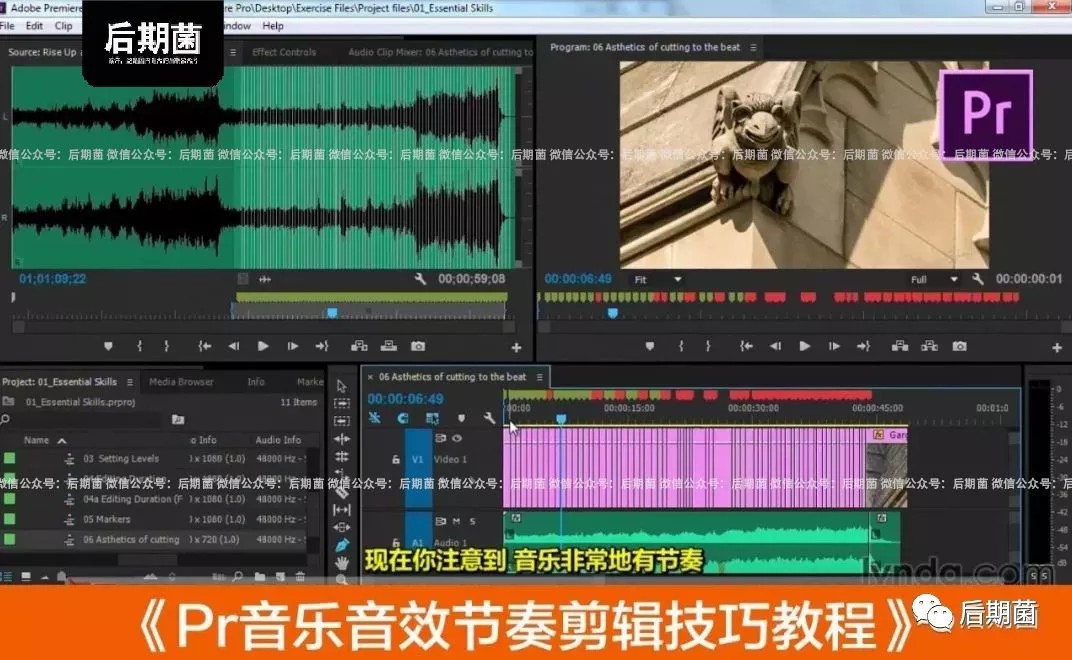Choose the Selection arrow tool

[x=342, y=386]
